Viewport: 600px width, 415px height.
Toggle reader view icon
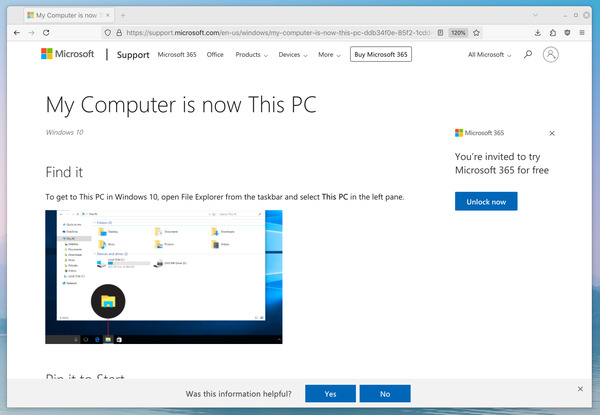pyautogui.click(x=440, y=33)
